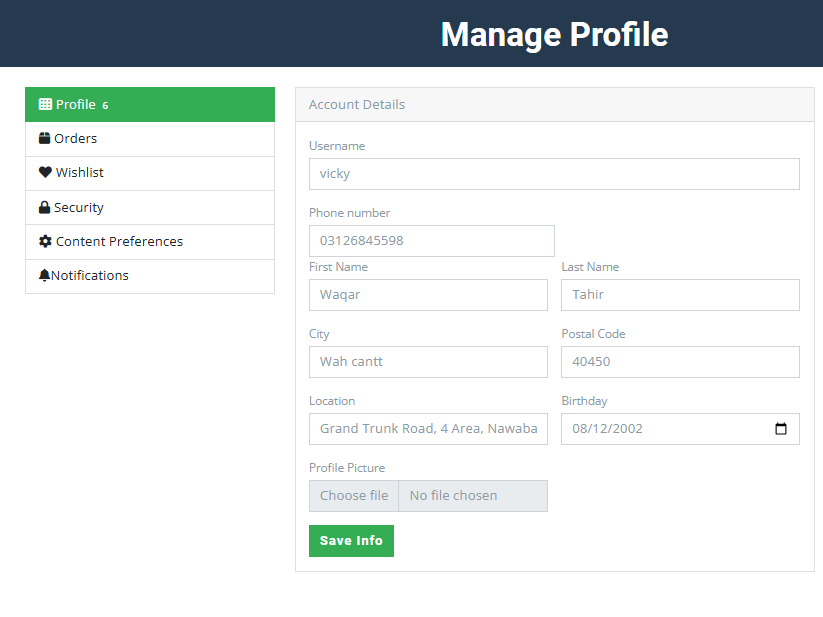Click the Notifications bell icon
This screenshot has height=617, width=823.
(x=44, y=275)
